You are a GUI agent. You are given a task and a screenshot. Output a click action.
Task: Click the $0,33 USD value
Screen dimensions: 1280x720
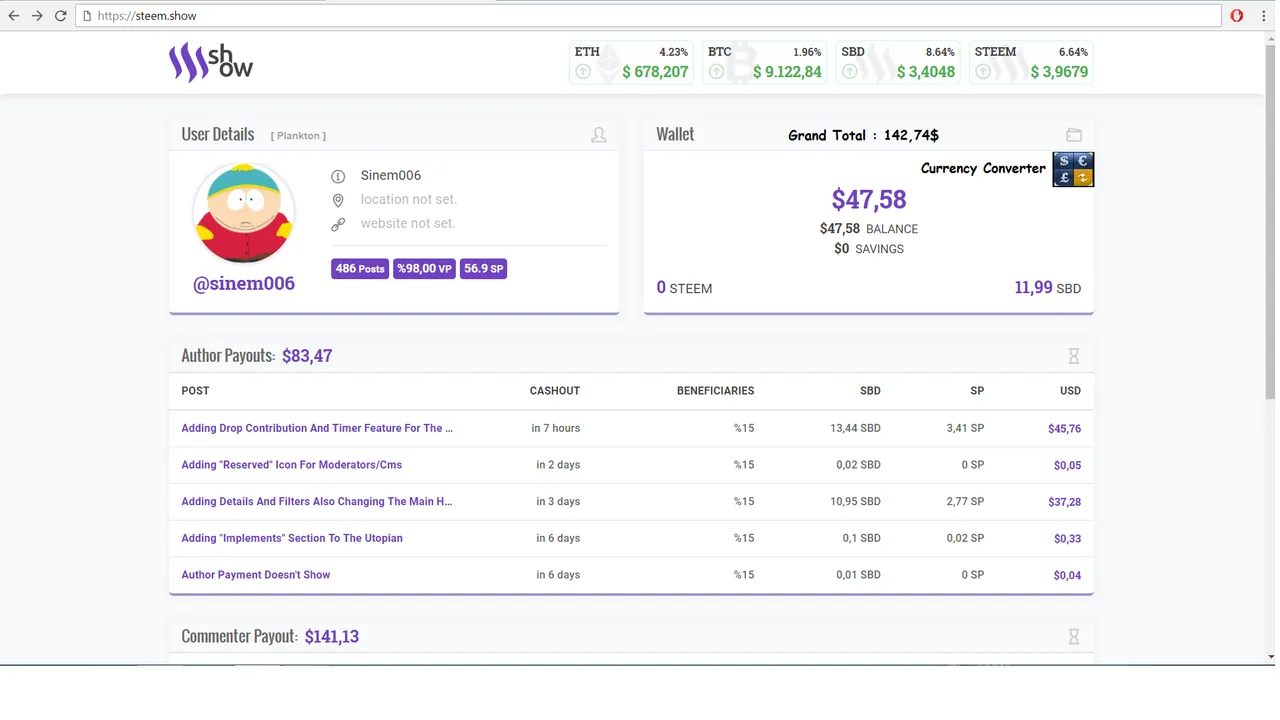coord(1067,539)
